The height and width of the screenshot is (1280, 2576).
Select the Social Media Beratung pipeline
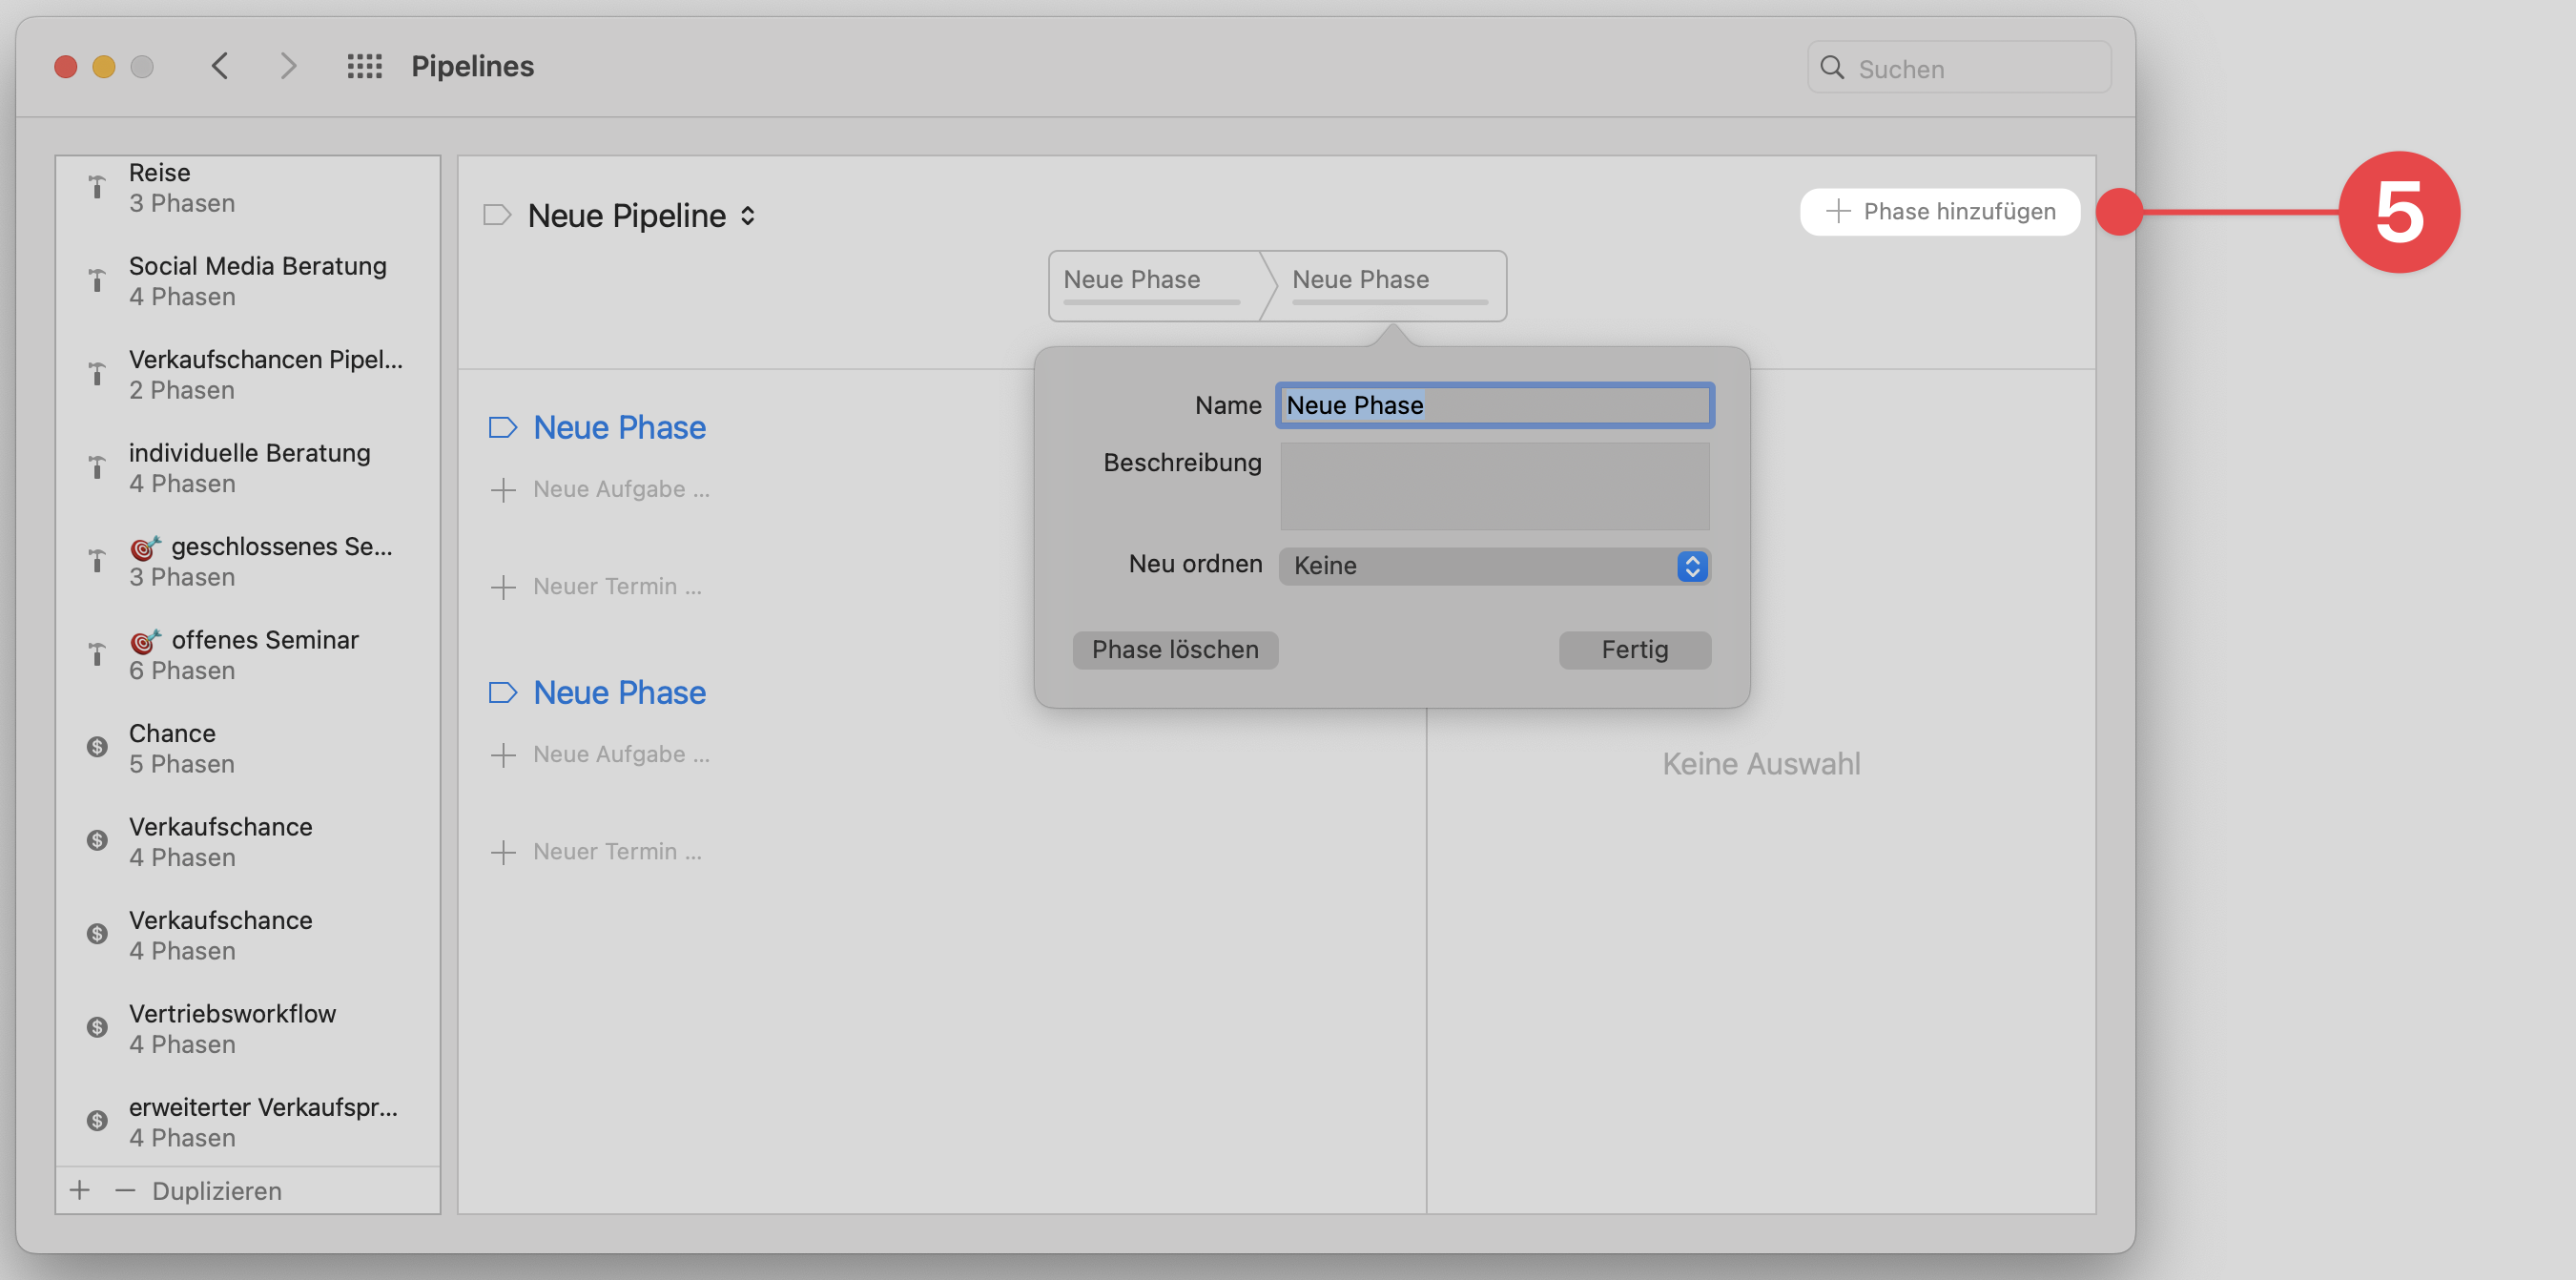tap(257, 280)
